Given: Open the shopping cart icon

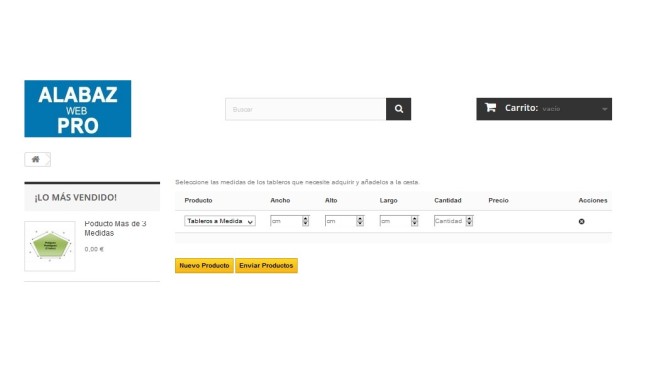Looking at the screenshot, I should (x=490, y=108).
